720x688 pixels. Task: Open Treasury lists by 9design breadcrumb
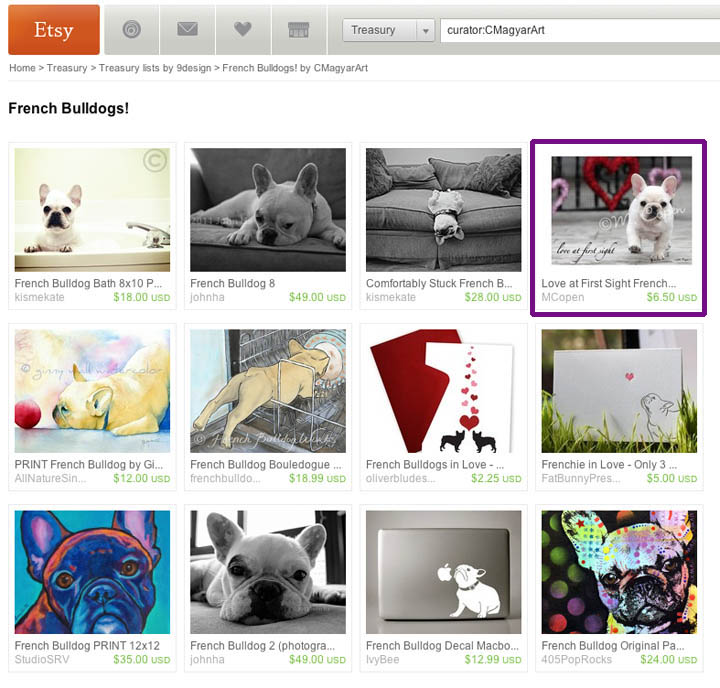[x=155, y=68]
